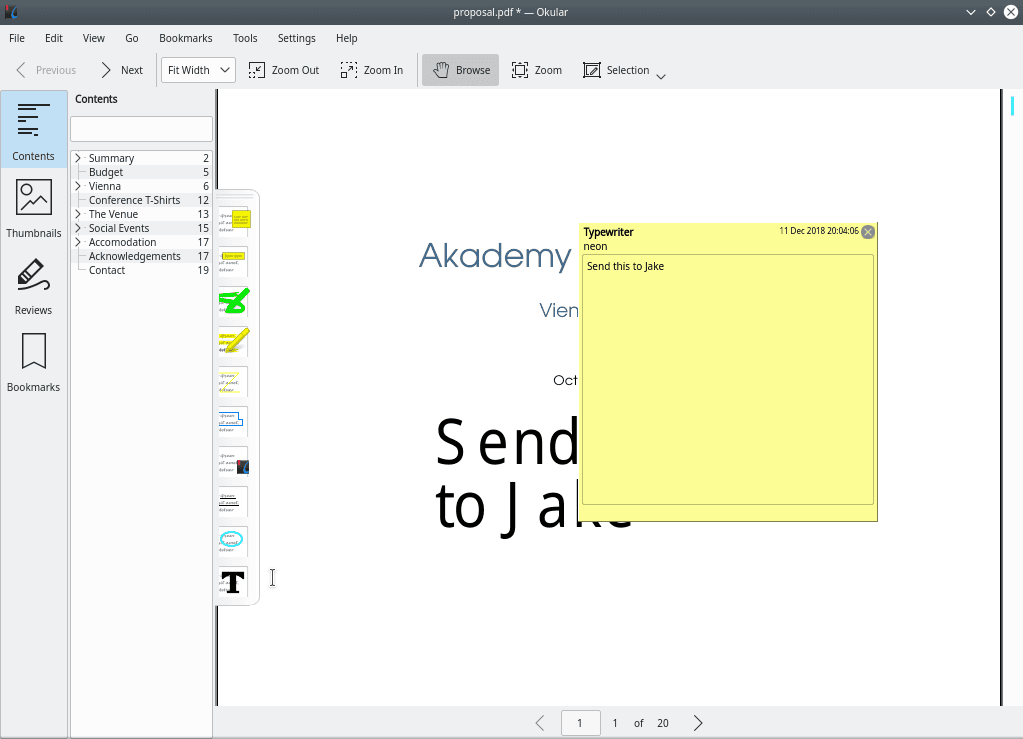
Task: Click inside the page number field
Action: (580, 722)
